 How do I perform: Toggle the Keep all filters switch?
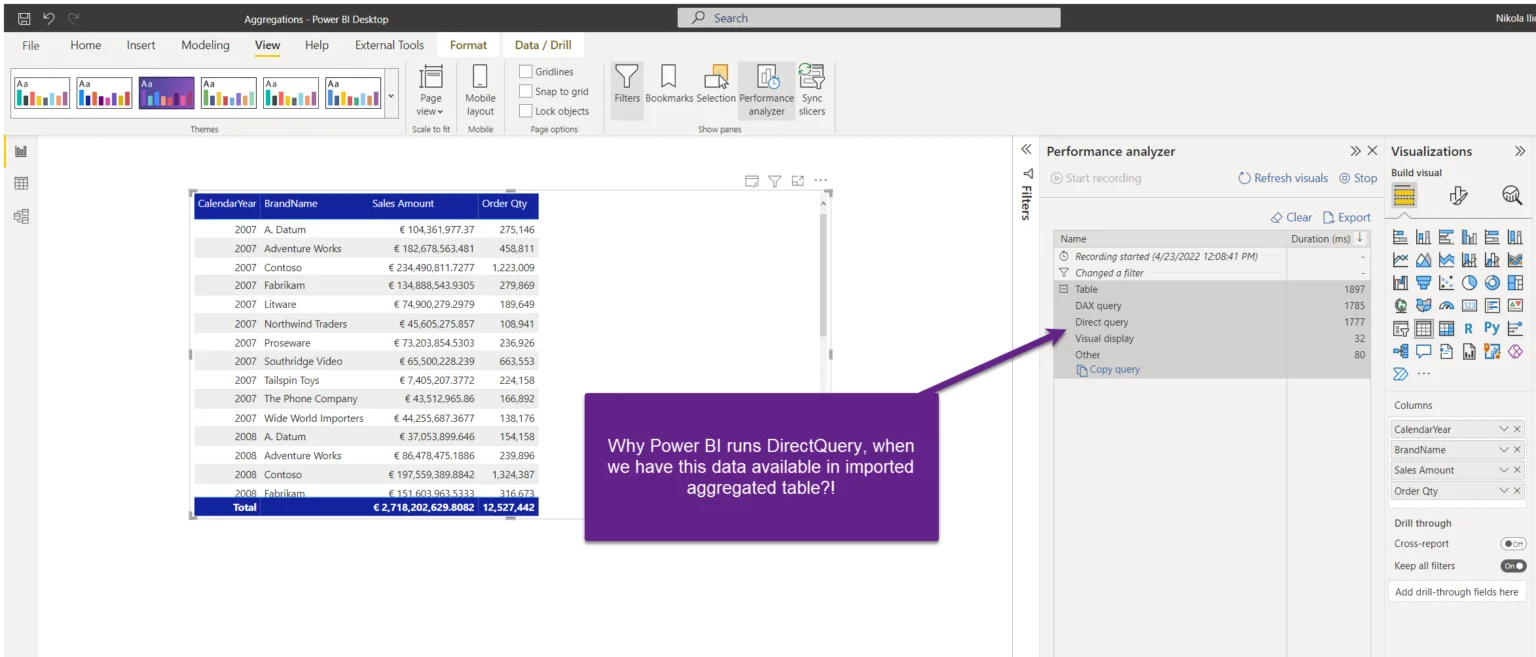(x=1513, y=566)
